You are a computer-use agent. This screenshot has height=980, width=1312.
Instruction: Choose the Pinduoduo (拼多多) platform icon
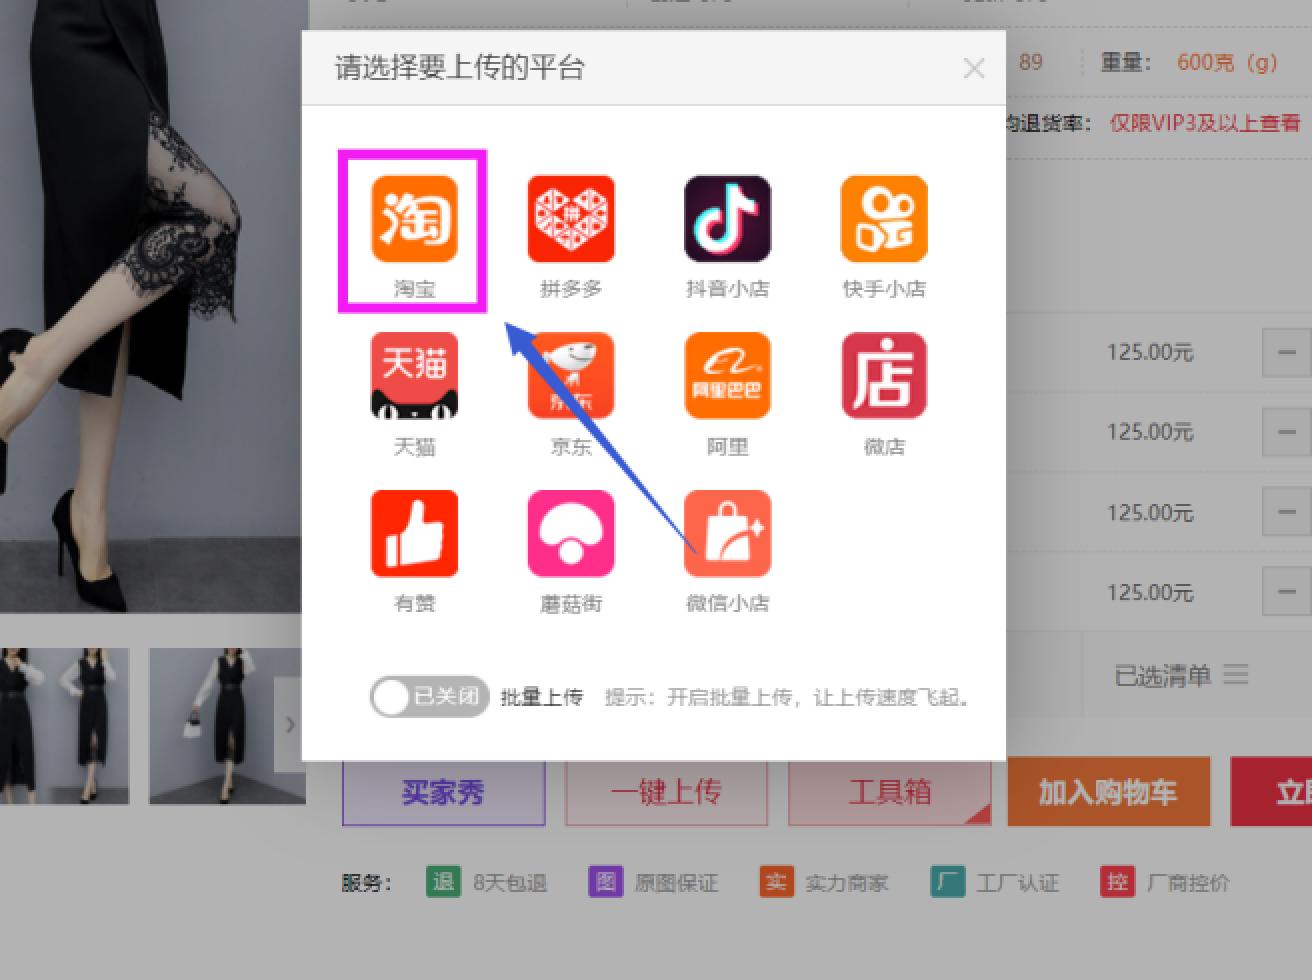[571, 219]
